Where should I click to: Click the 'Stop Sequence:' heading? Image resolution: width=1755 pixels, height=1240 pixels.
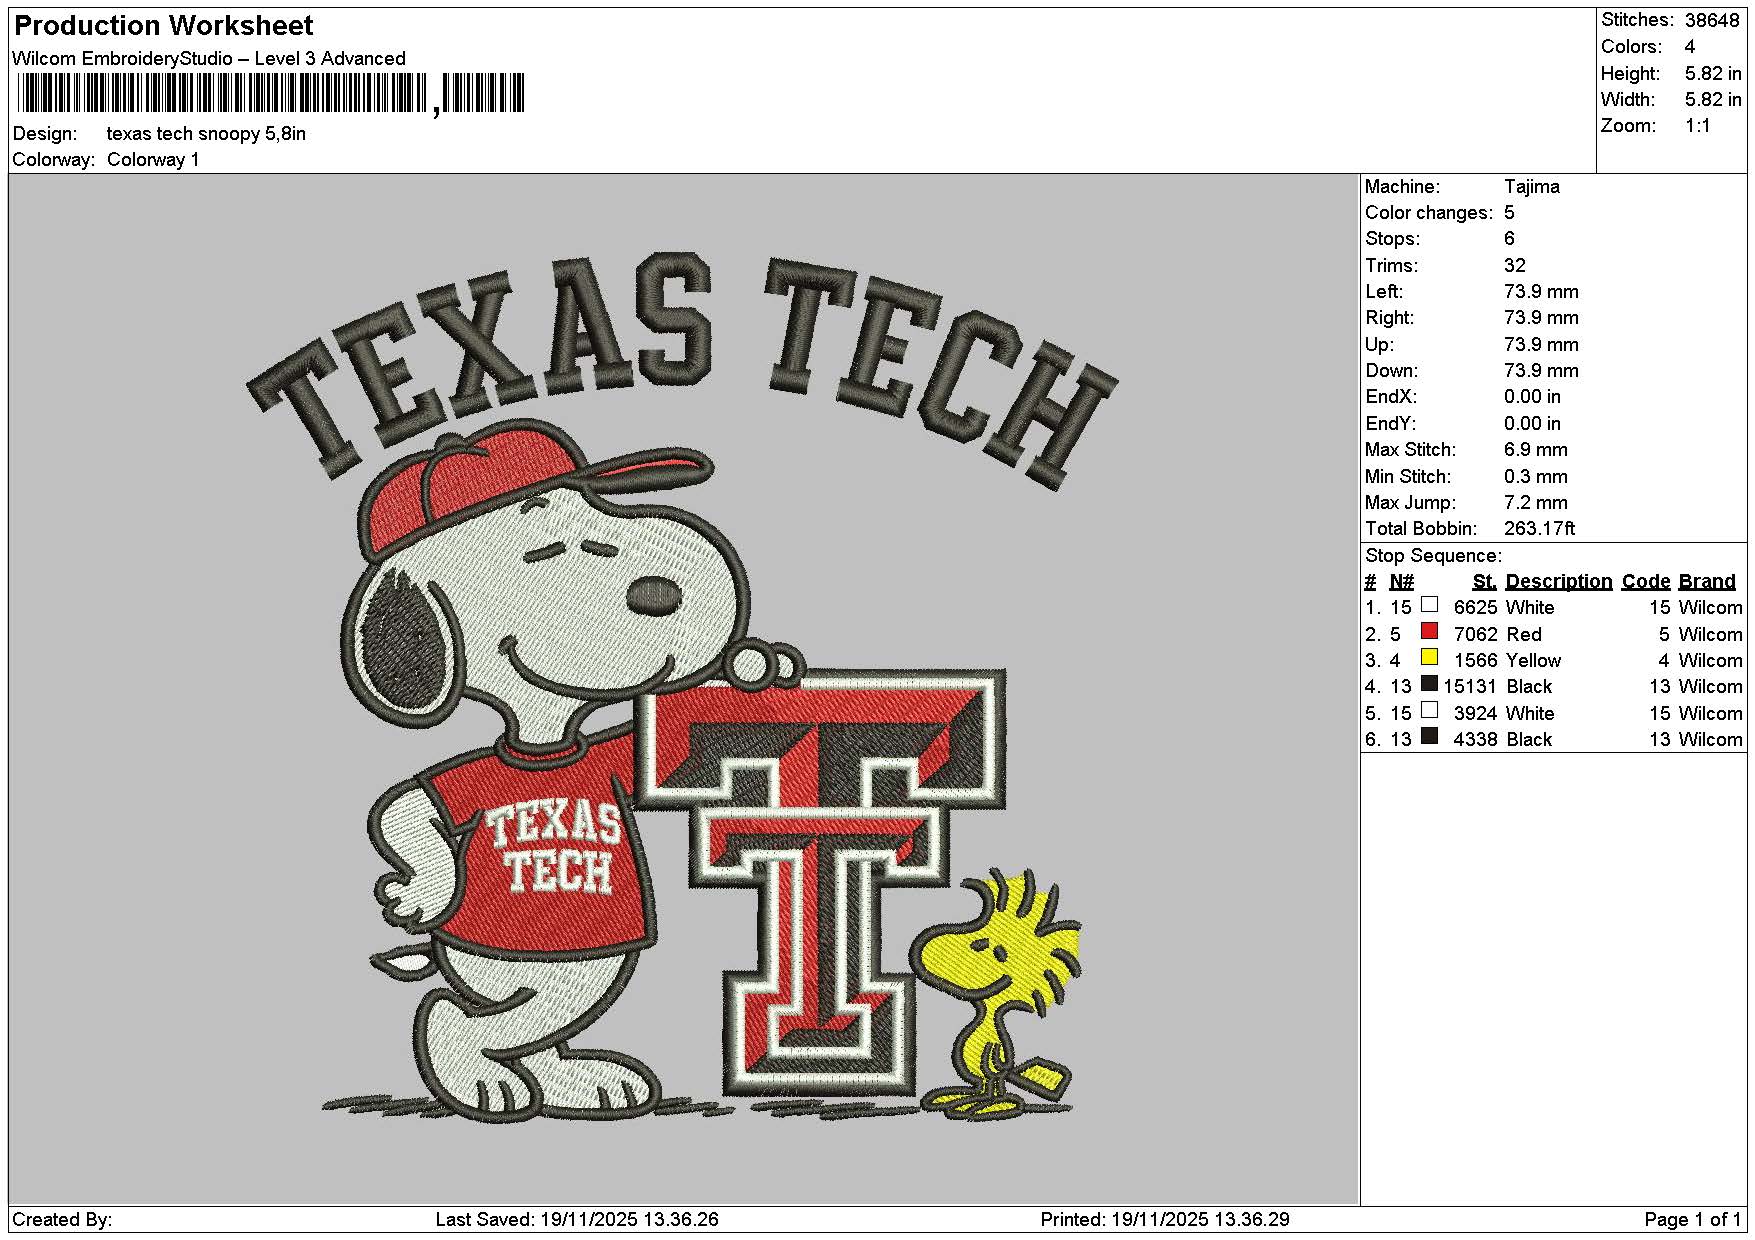tap(1433, 555)
